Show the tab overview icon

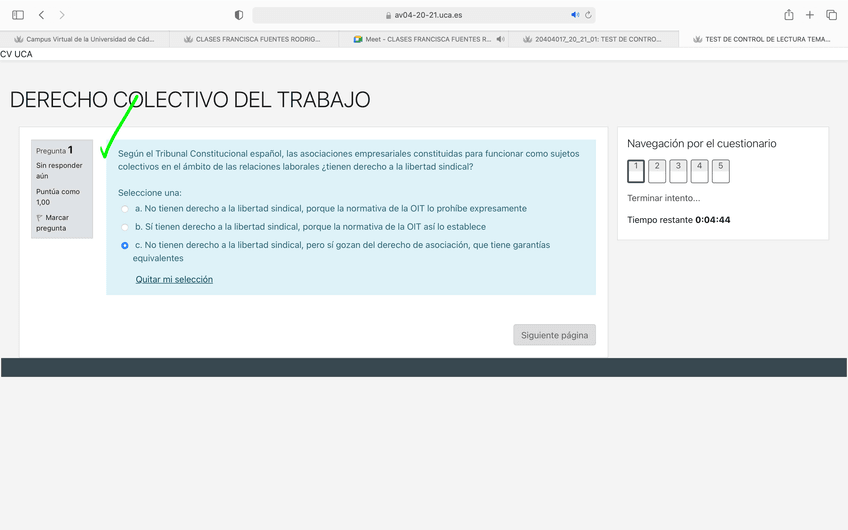[x=831, y=15]
